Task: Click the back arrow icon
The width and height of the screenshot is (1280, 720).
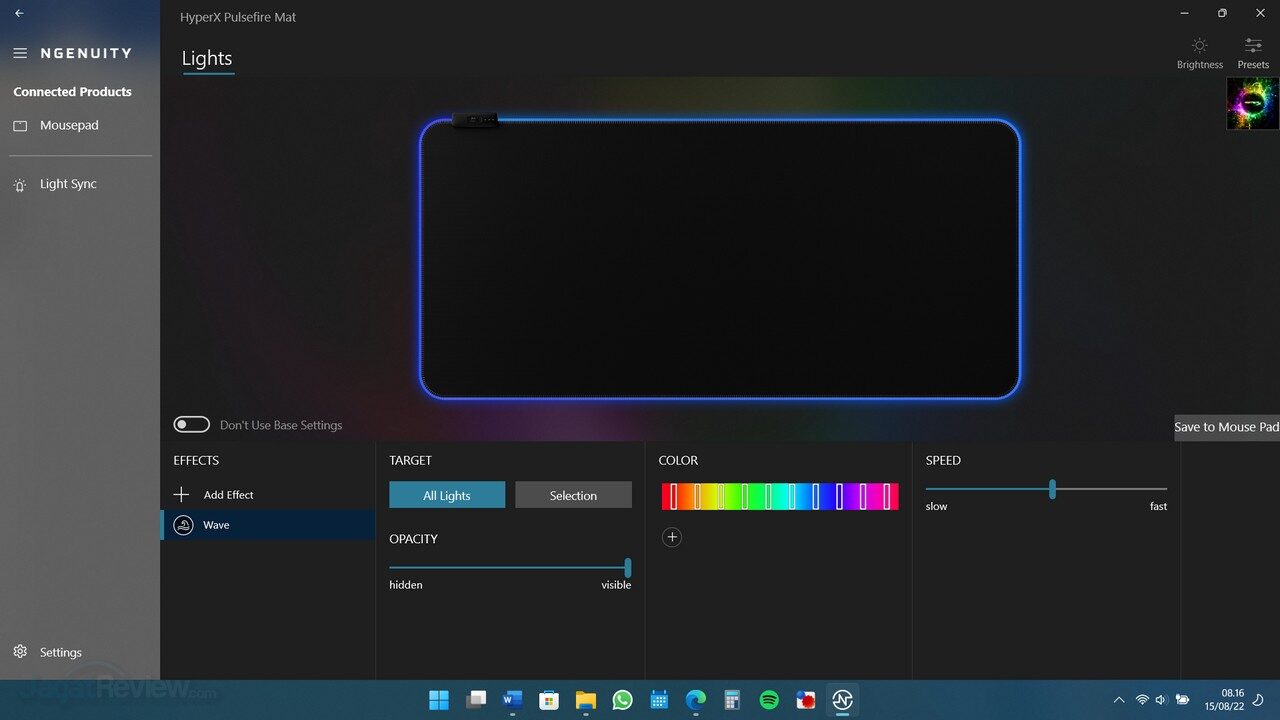Action: 19,14
